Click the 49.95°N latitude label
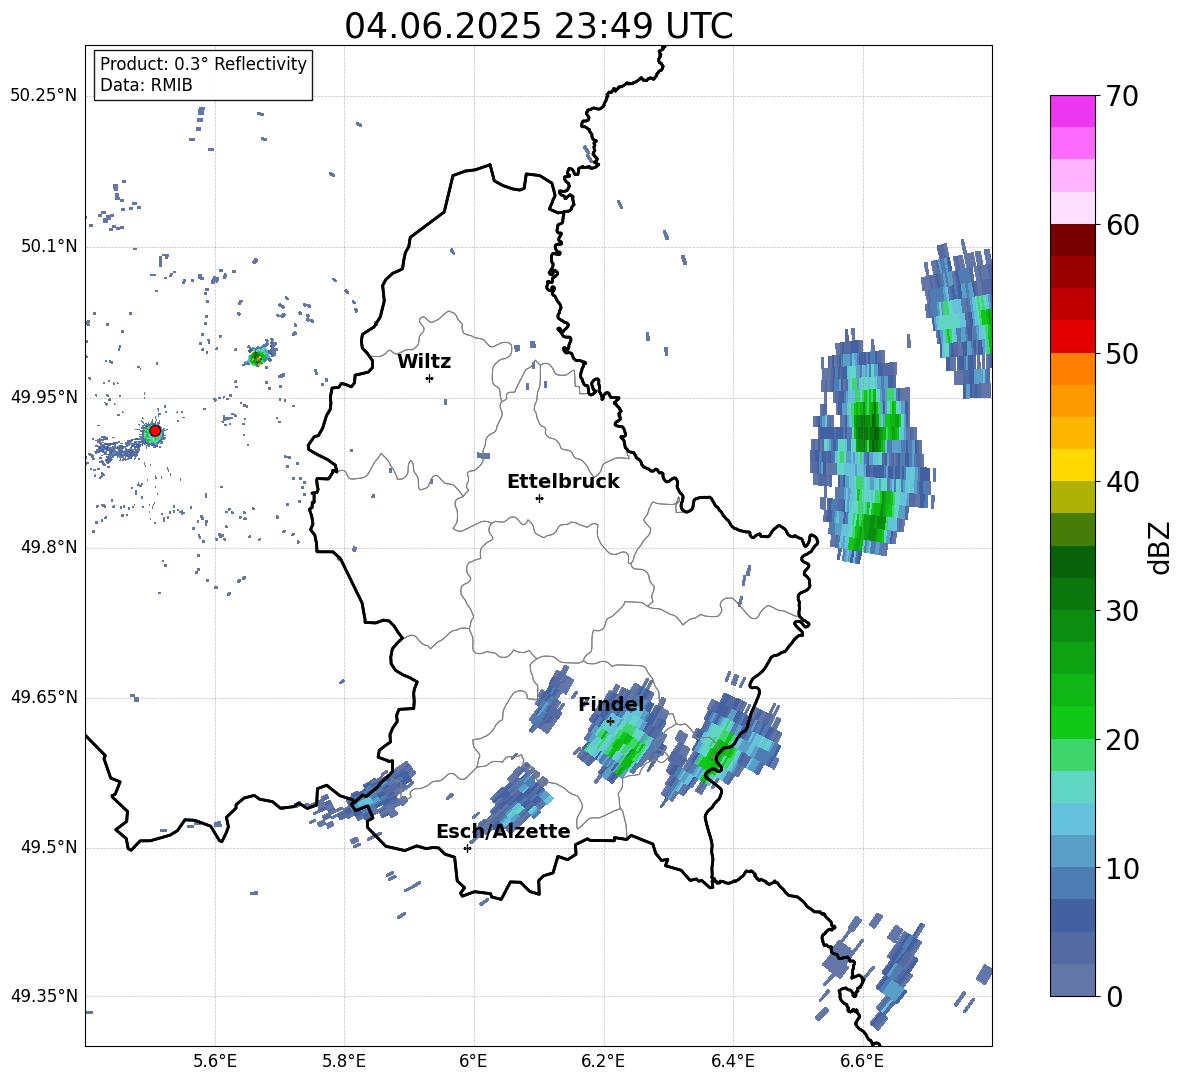Image resolution: width=1184 pixels, height=1081 pixels. pyautogui.click(x=44, y=397)
